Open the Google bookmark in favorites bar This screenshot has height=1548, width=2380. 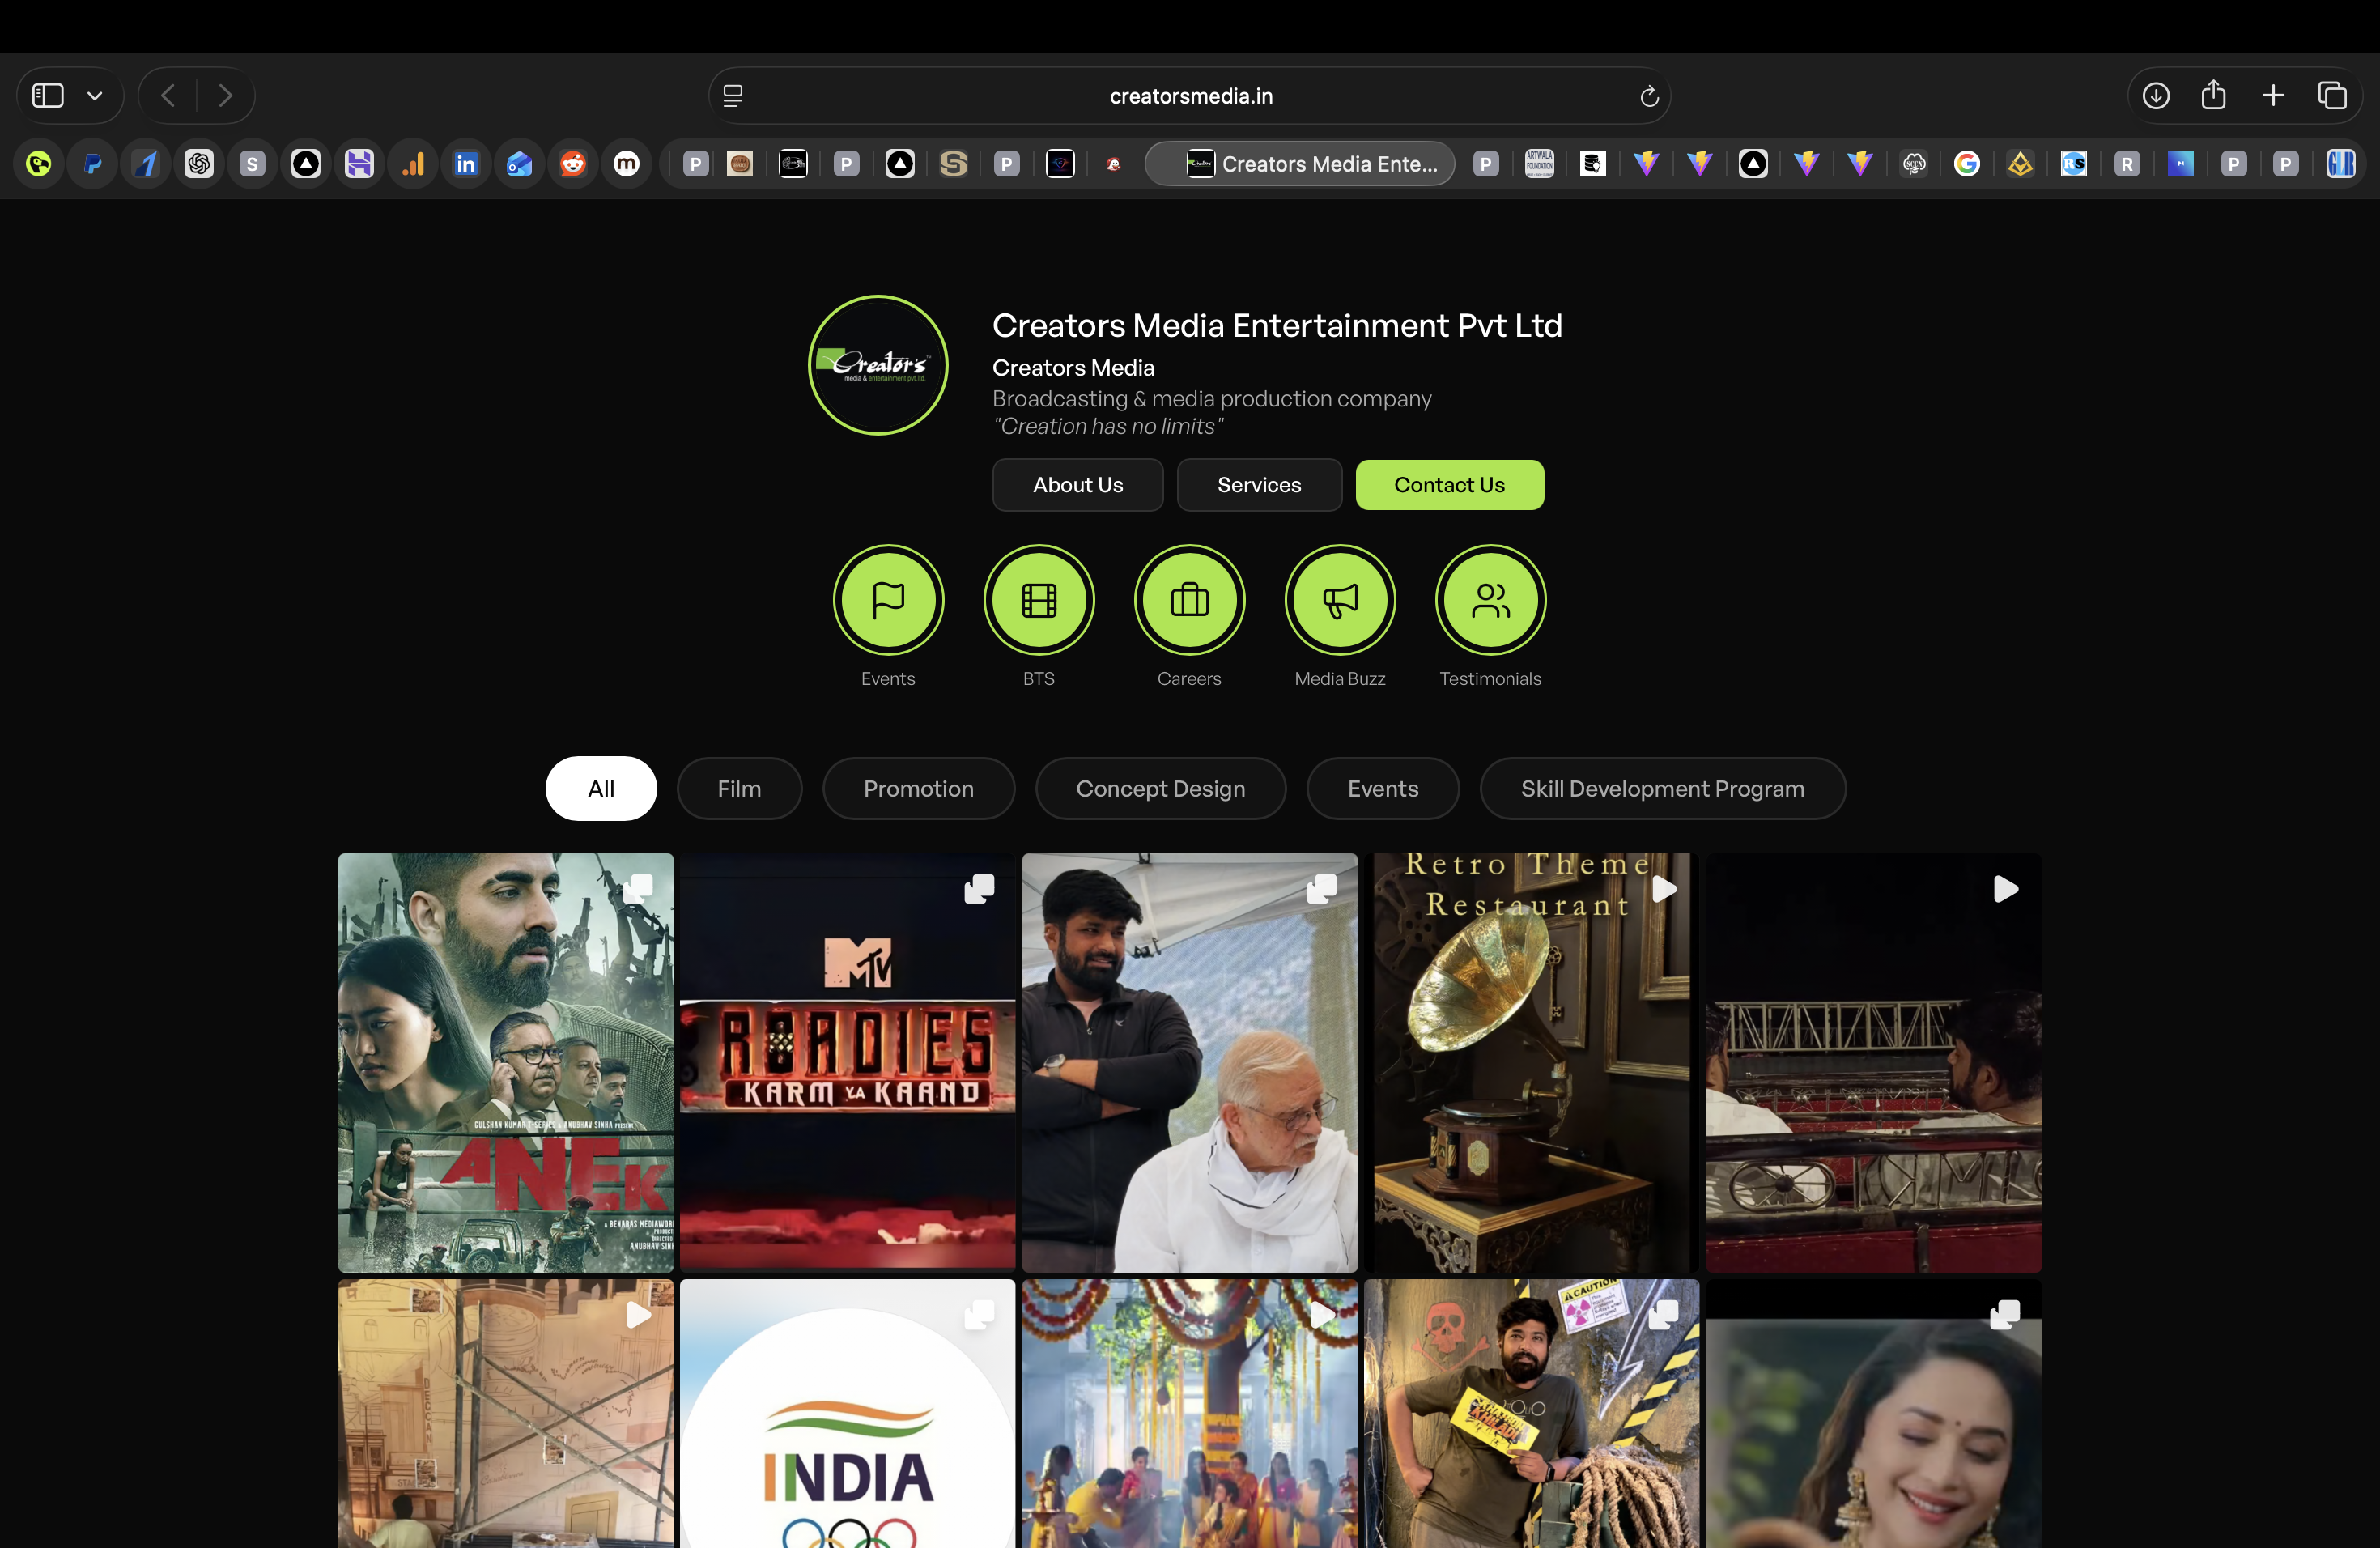click(x=1967, y=163)
